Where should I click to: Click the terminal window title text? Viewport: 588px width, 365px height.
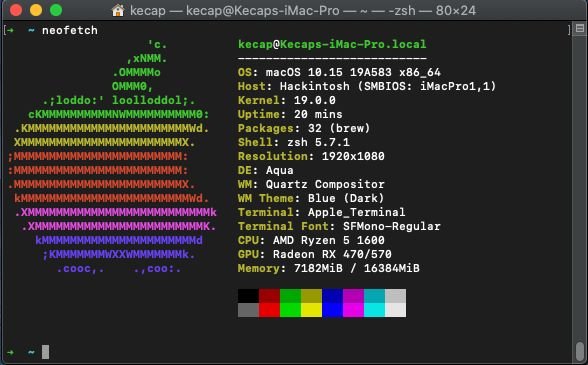tap(303, 10)
